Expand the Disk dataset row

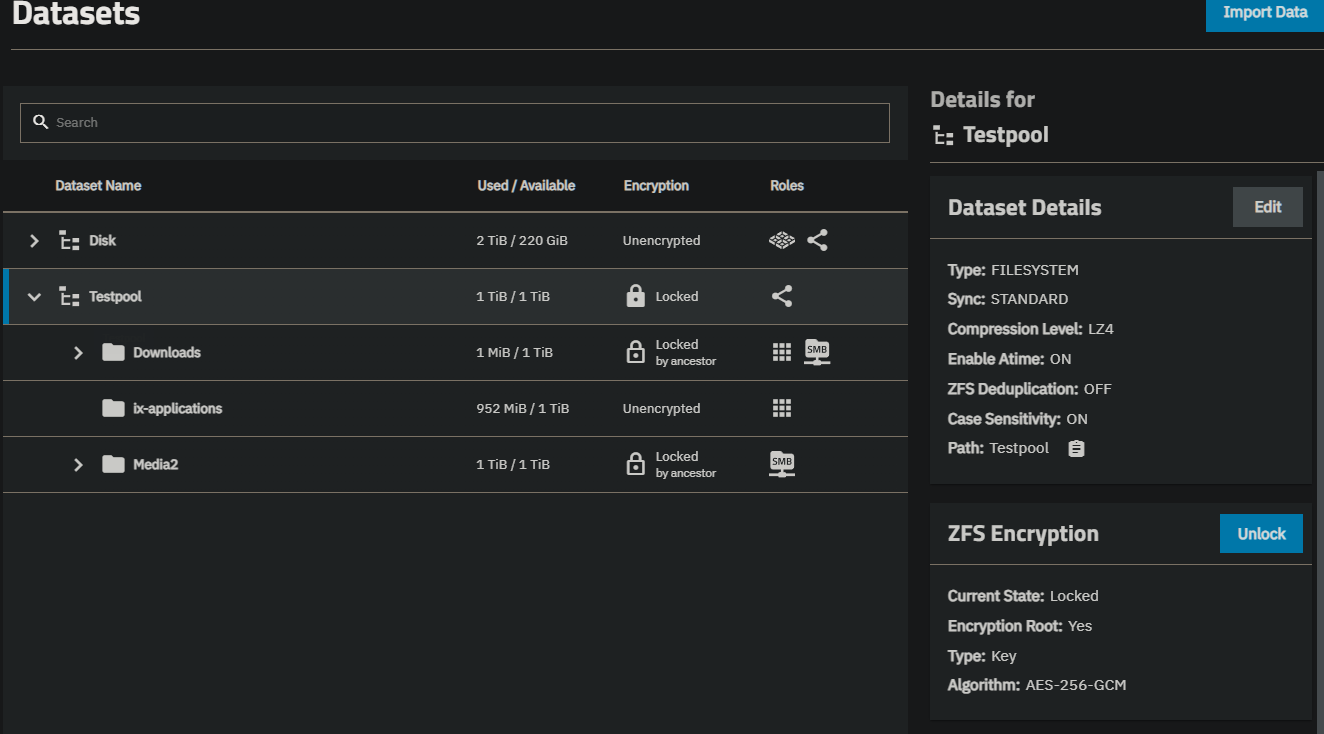point(34,241)
